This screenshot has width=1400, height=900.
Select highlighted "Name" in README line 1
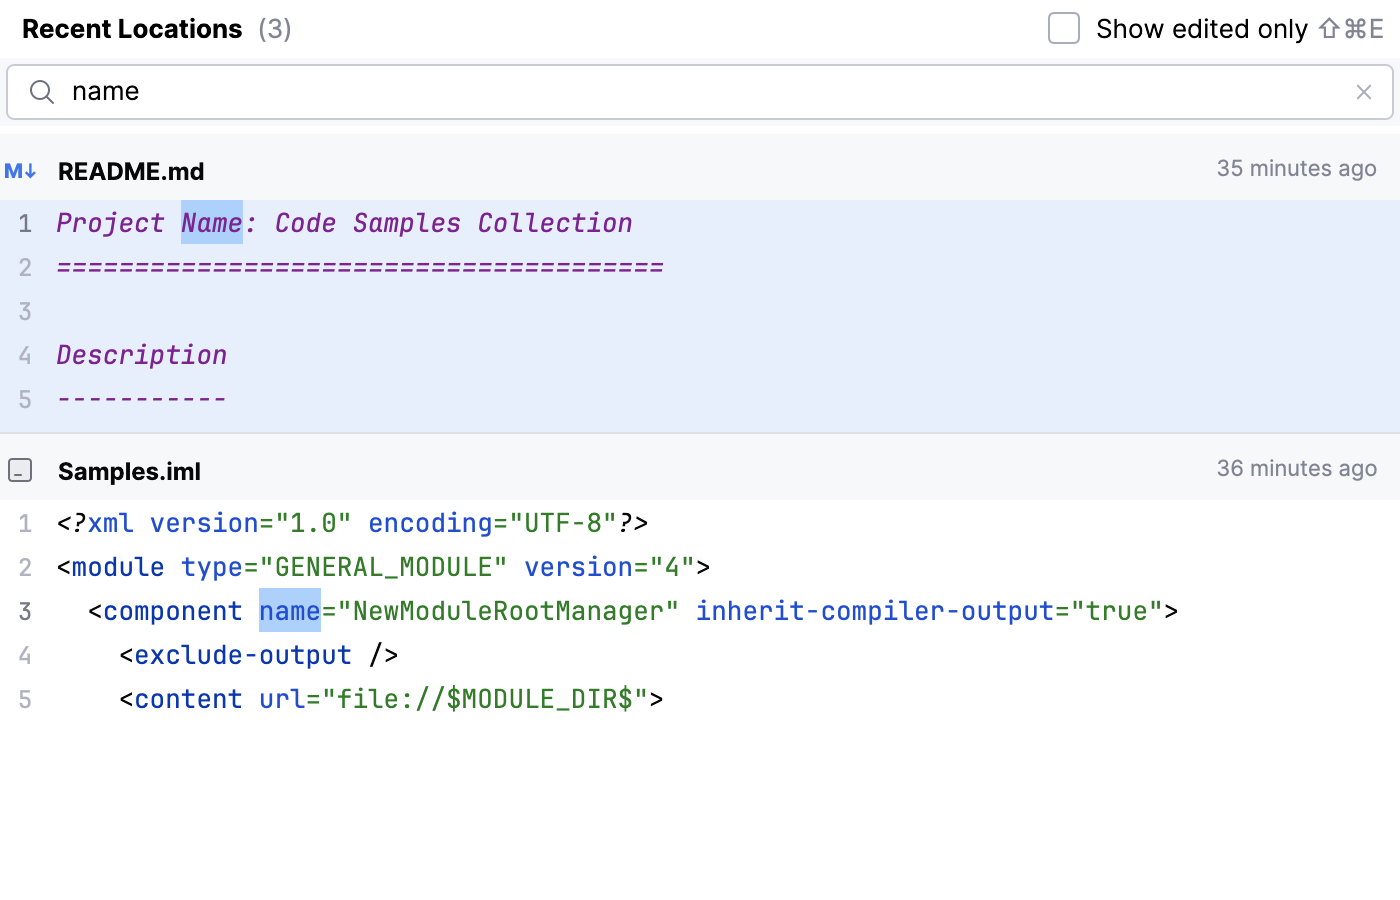pyautogui.click(x=211, y=223)
